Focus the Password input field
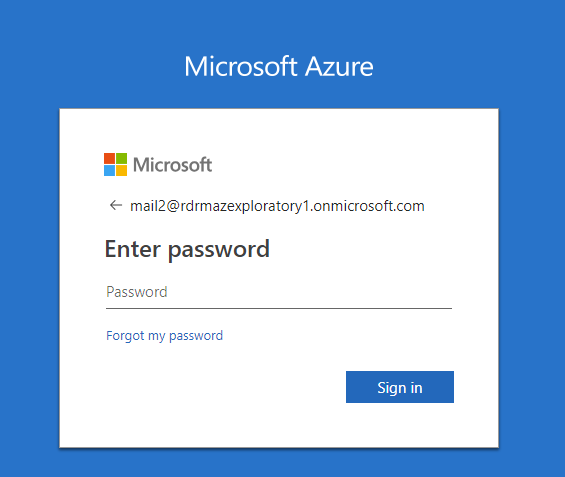Image resolution: width=565 pixels, height=477 pixels. click(x=279, y=292)
